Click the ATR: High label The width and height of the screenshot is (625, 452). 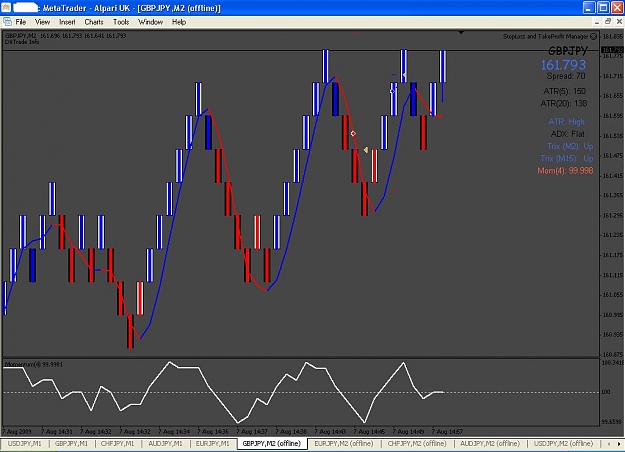point(566,122)
